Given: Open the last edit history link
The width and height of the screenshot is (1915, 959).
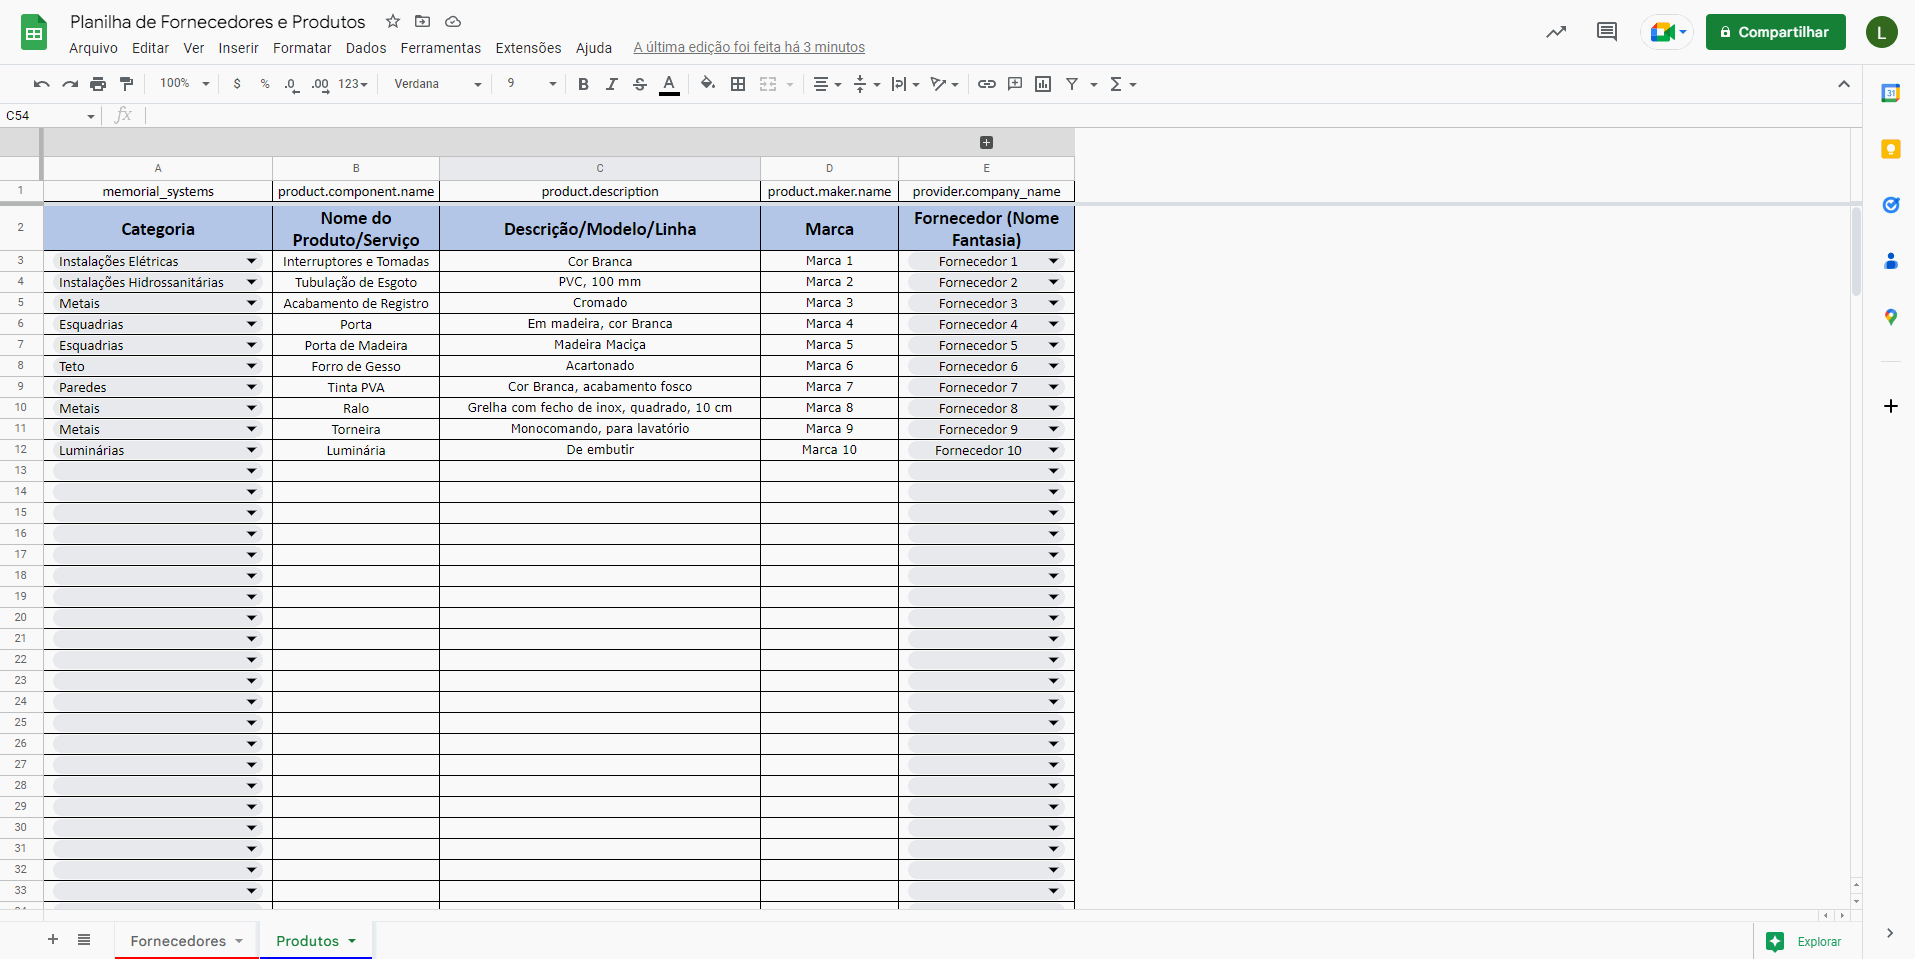Looking at the screenshot, I should [749, 48].
